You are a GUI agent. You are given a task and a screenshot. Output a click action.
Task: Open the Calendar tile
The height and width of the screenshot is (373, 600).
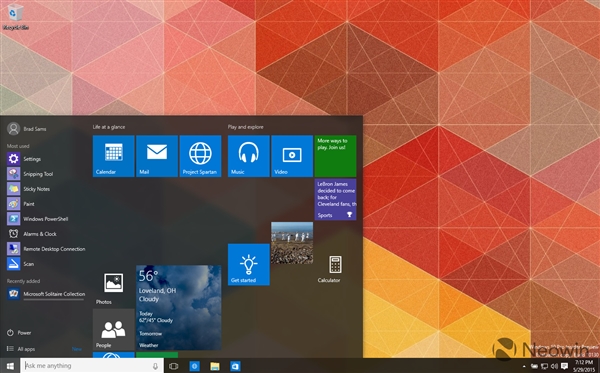click(114, 156)
